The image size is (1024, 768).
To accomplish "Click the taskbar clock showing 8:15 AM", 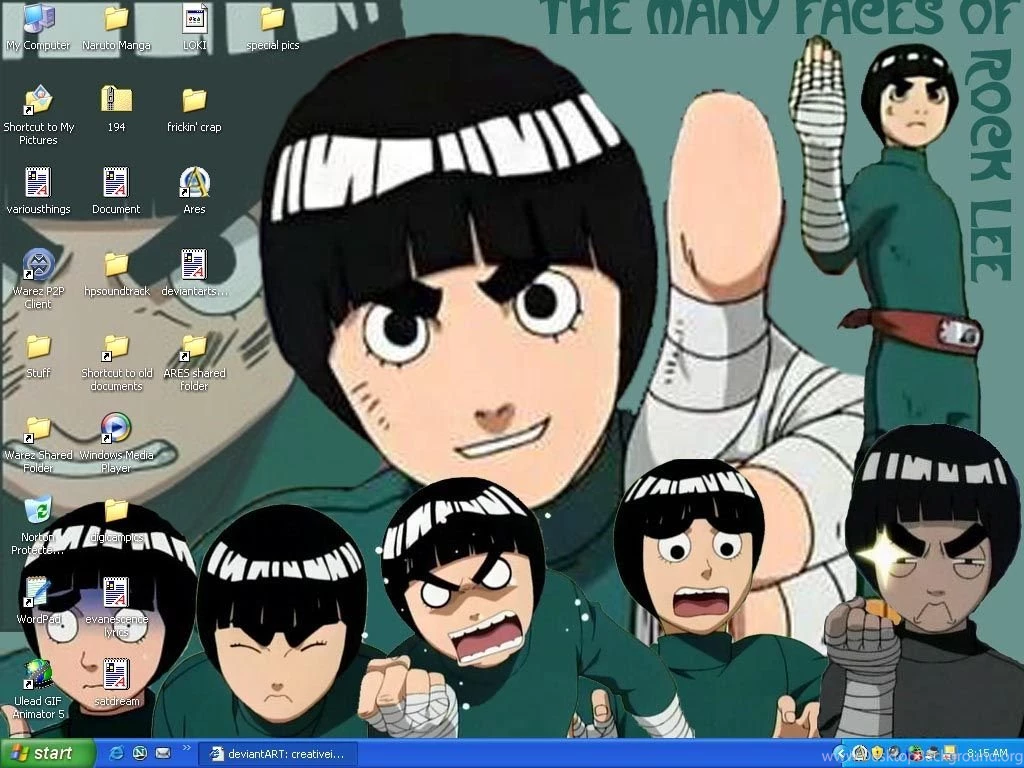I will pyautogui.click(x=987, y=754).
